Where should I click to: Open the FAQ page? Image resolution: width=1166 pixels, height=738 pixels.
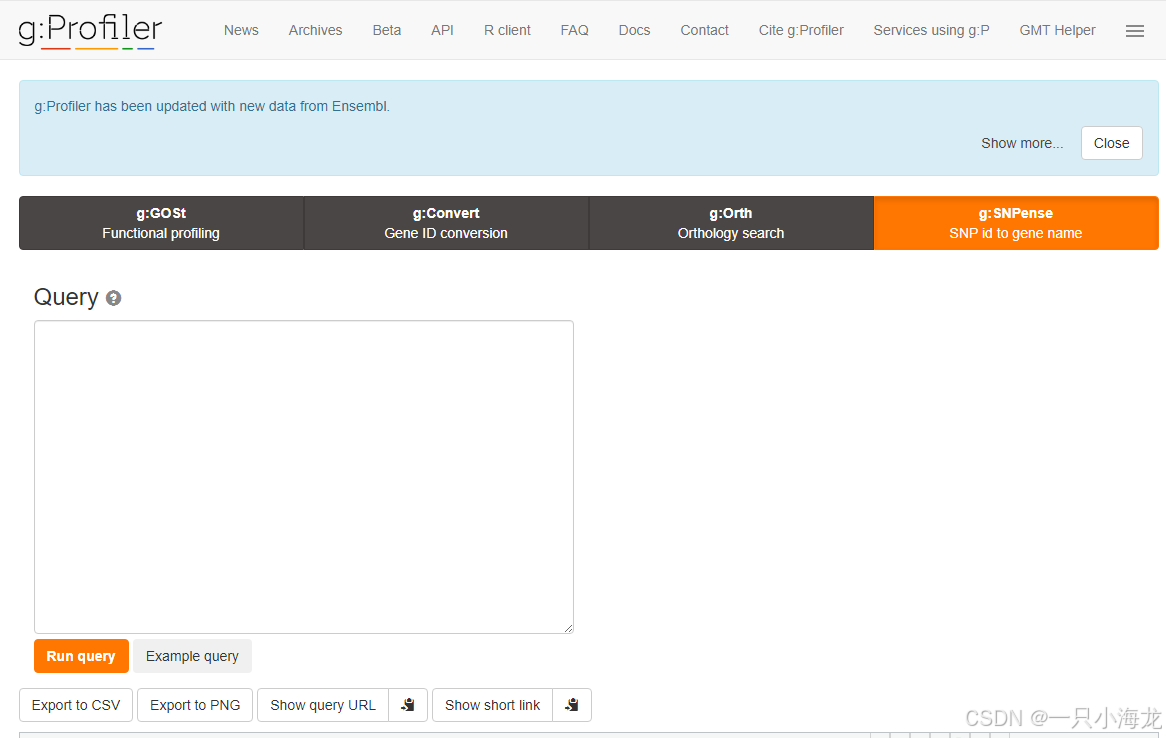tap(574, 31)
